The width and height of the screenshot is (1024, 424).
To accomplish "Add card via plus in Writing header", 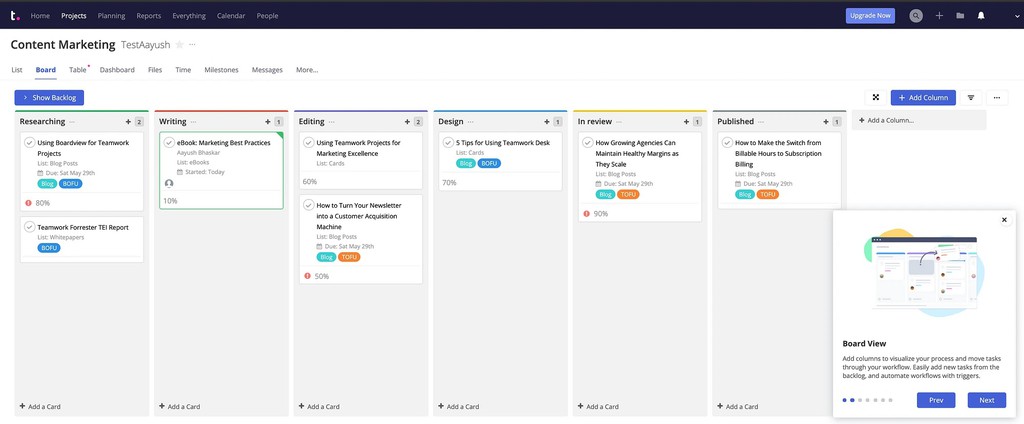I will point(268,122).
